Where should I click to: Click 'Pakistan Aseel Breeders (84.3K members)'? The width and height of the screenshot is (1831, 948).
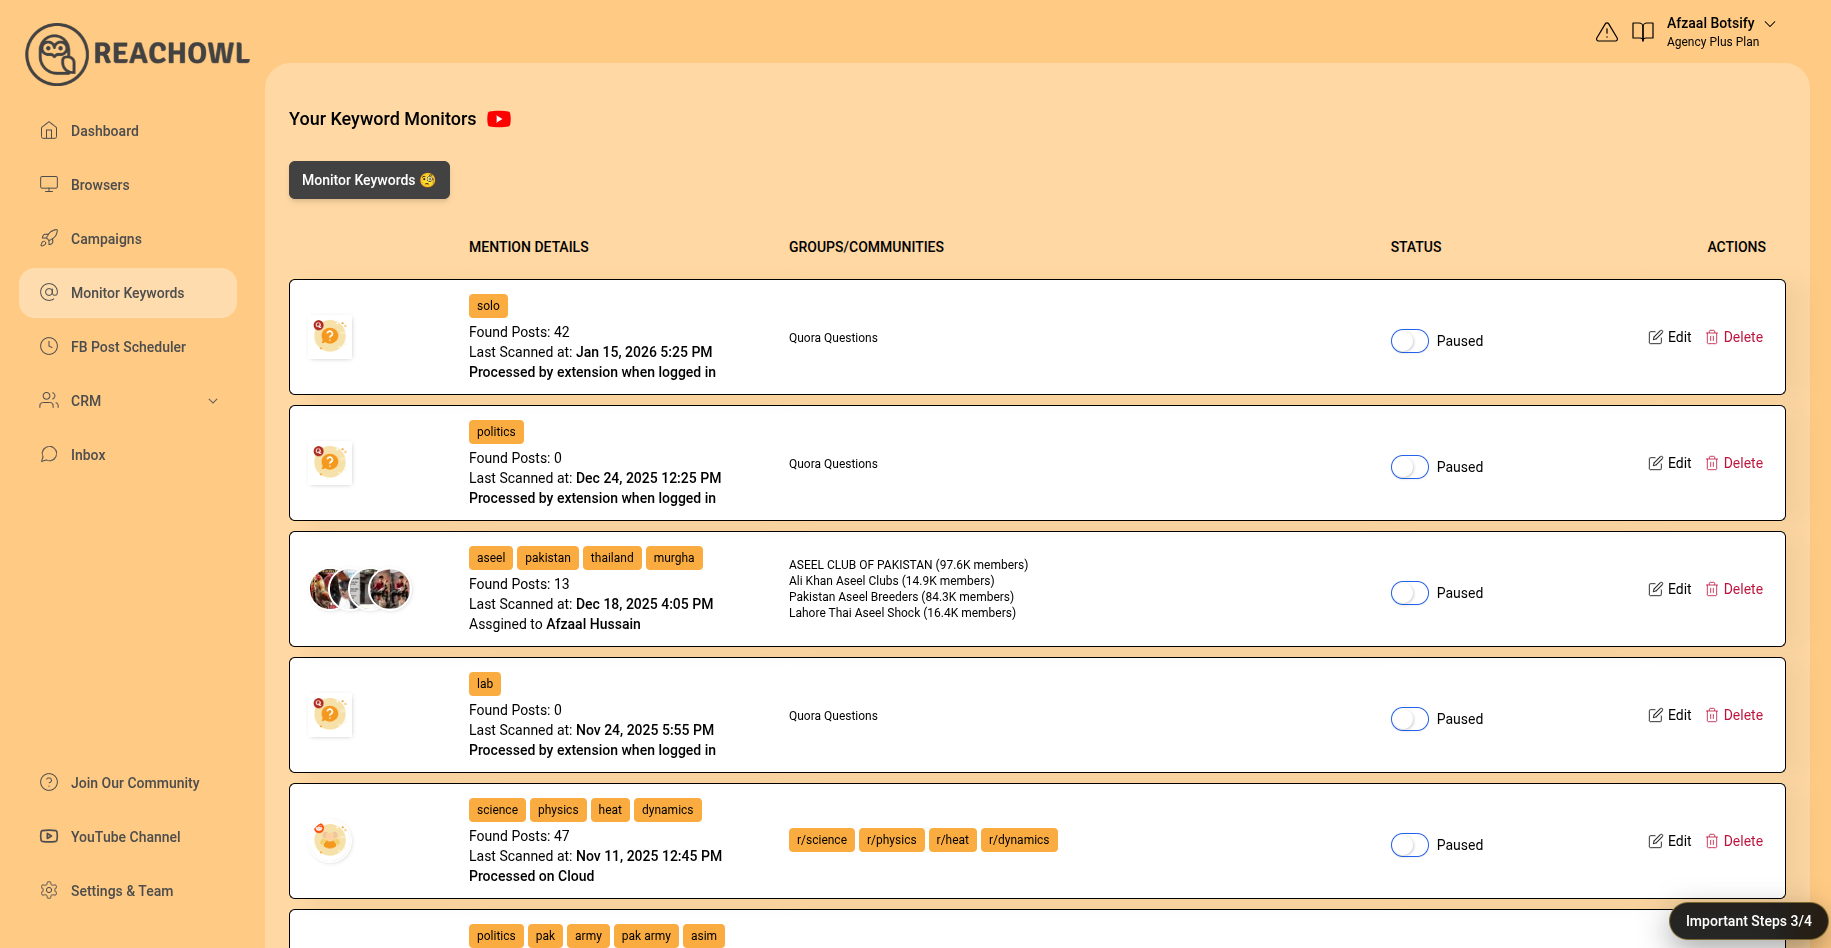click(901, 597)
